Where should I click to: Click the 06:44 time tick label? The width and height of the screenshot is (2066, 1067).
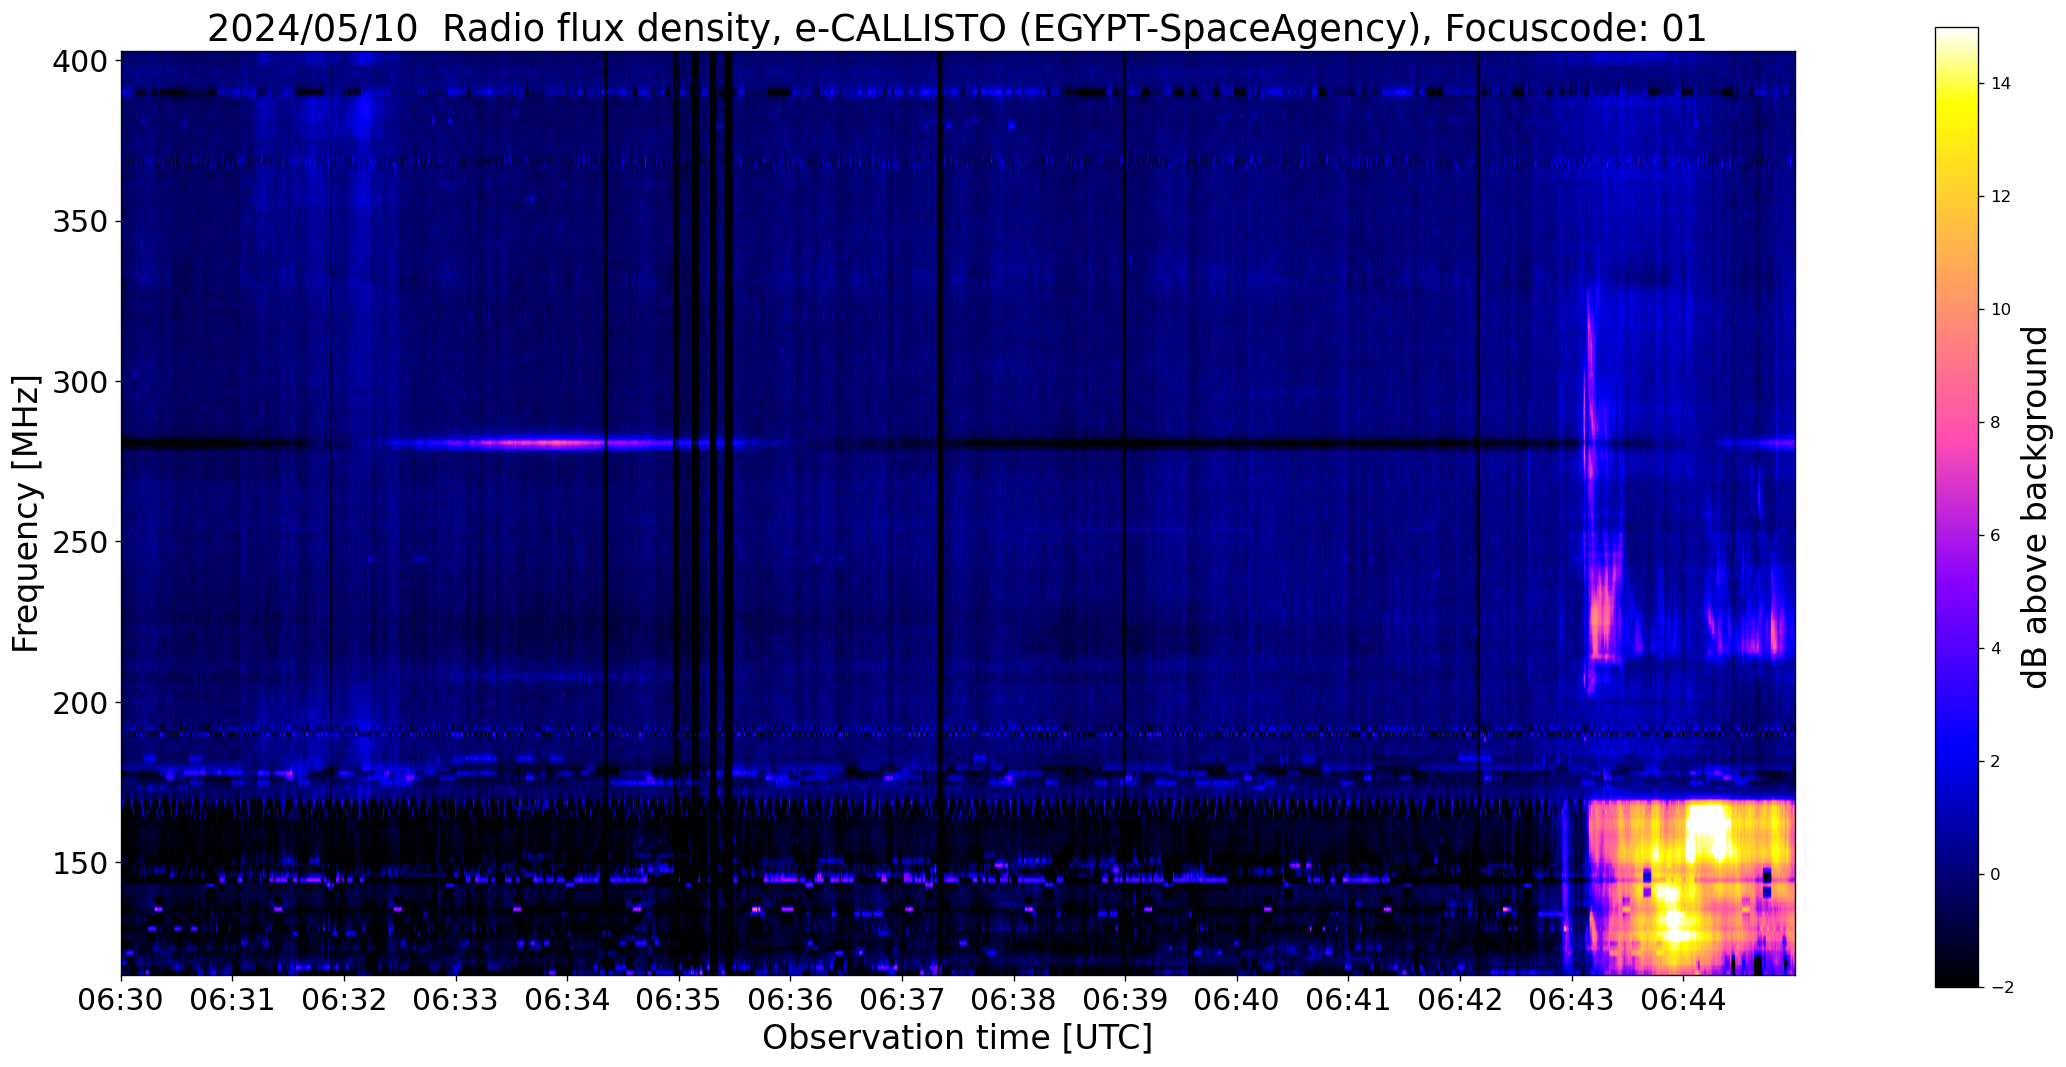[1683, 998]
